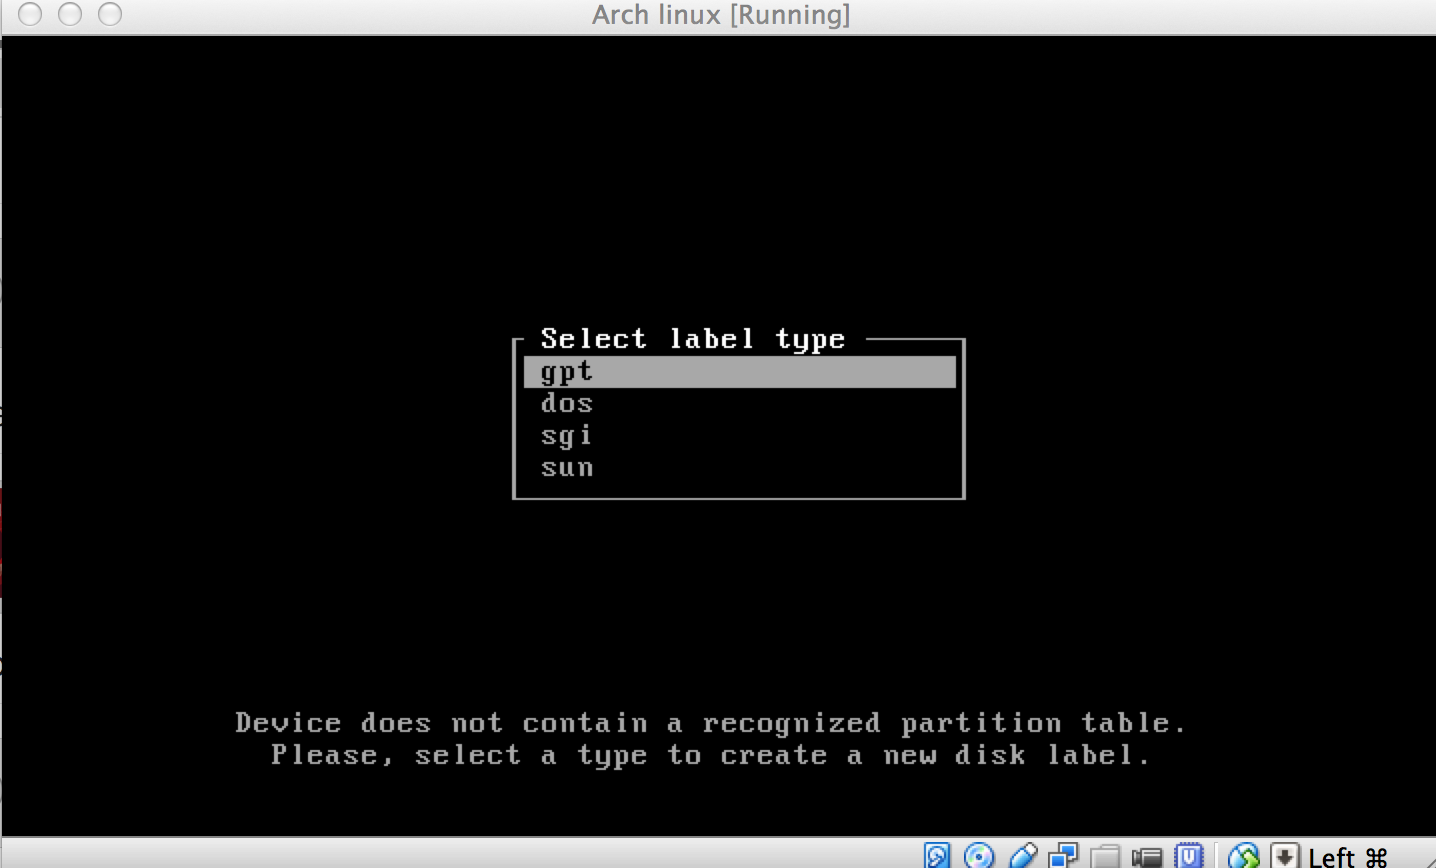Click the 'Please, select a type' message line
This screenshot has height=868, width=1436.
point(711,755)
